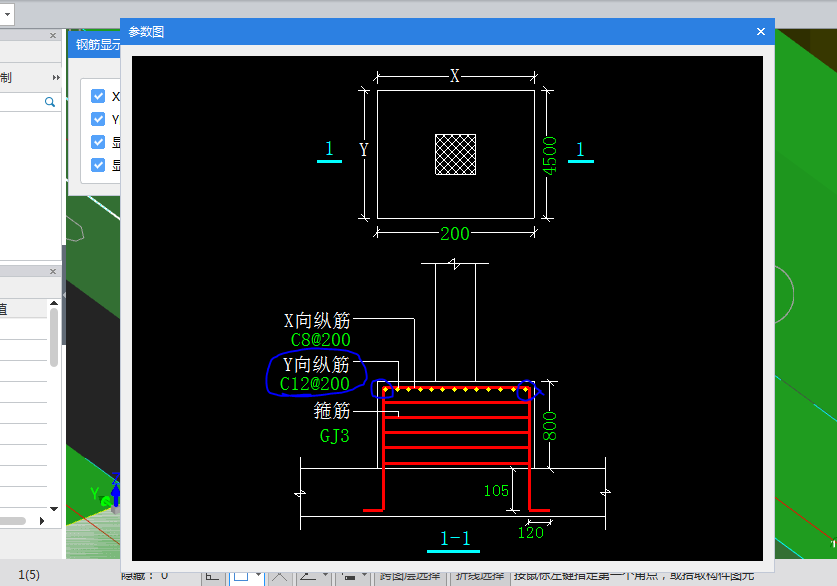Click the 1-1 section title in diagram
This screenshot has width=837, height=586.
click(455, 538)
